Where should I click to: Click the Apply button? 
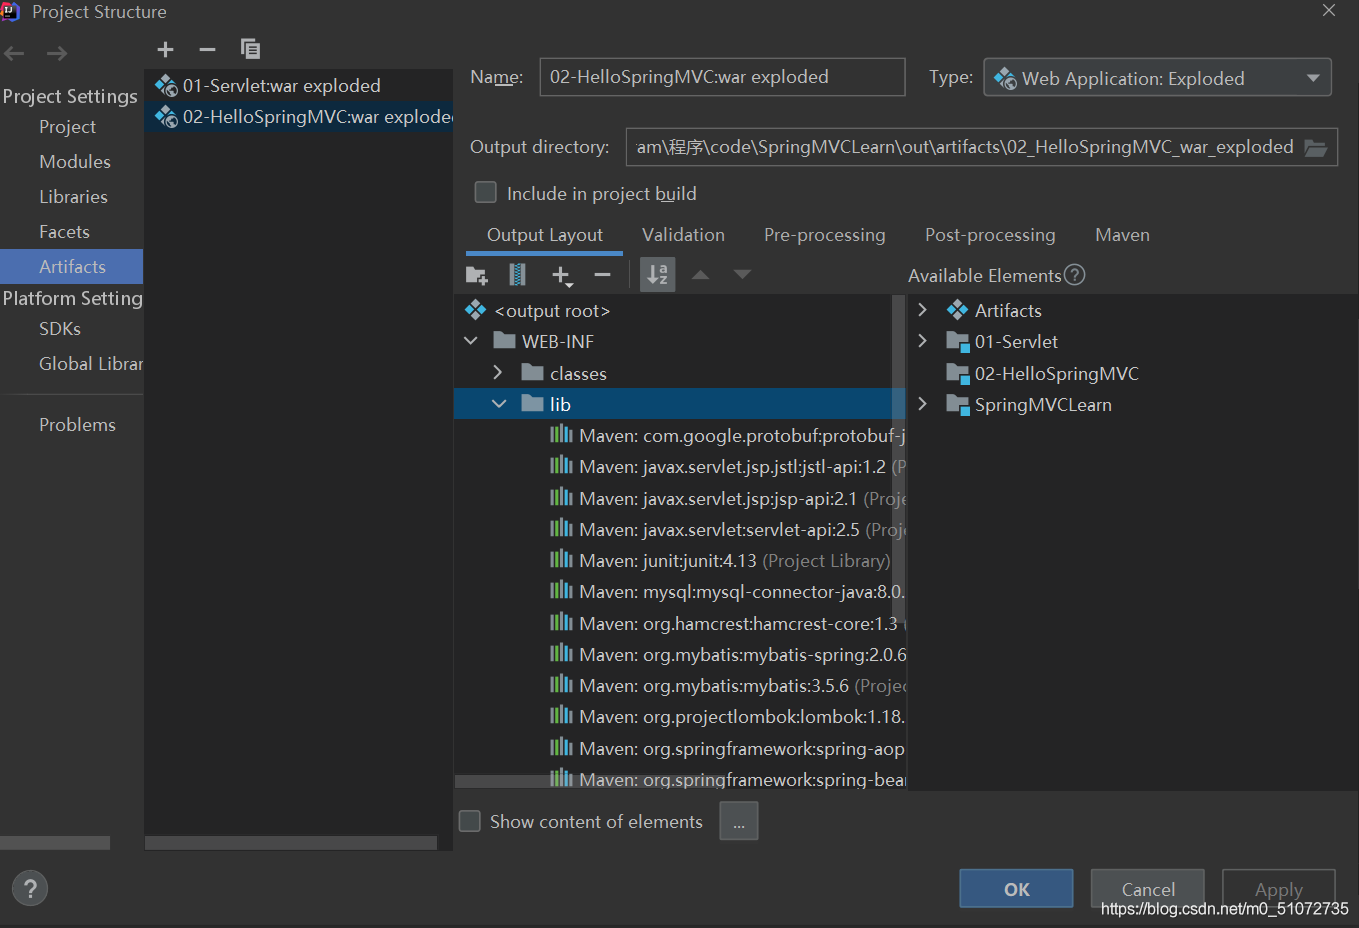1278,889
